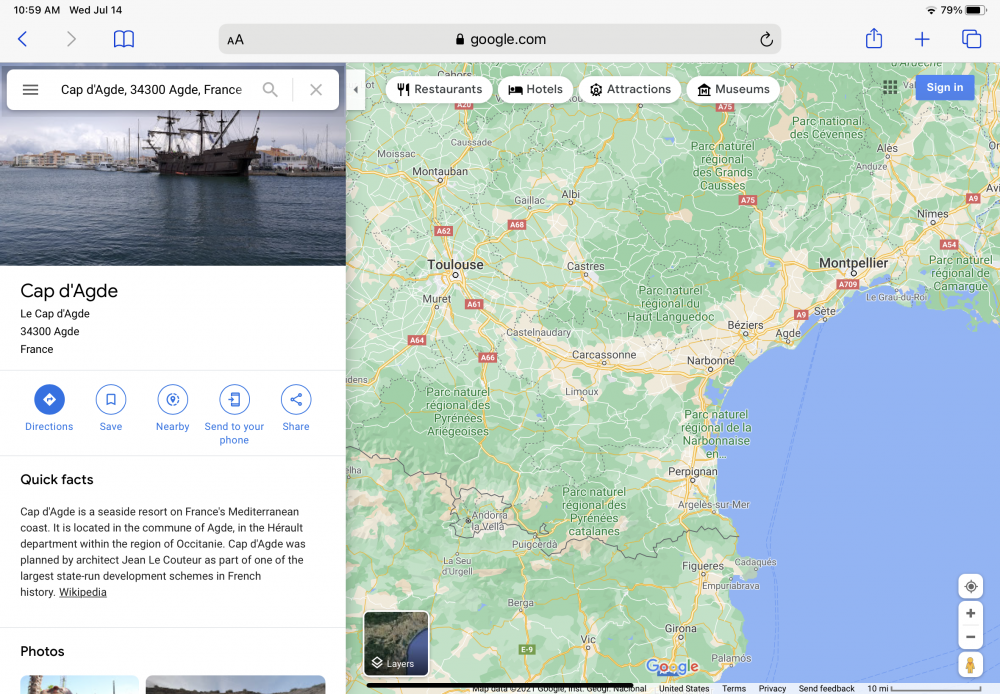Filter map by Restaurants
The height and width of the screenshot is (694, 1000).
(x=439, y=89)
